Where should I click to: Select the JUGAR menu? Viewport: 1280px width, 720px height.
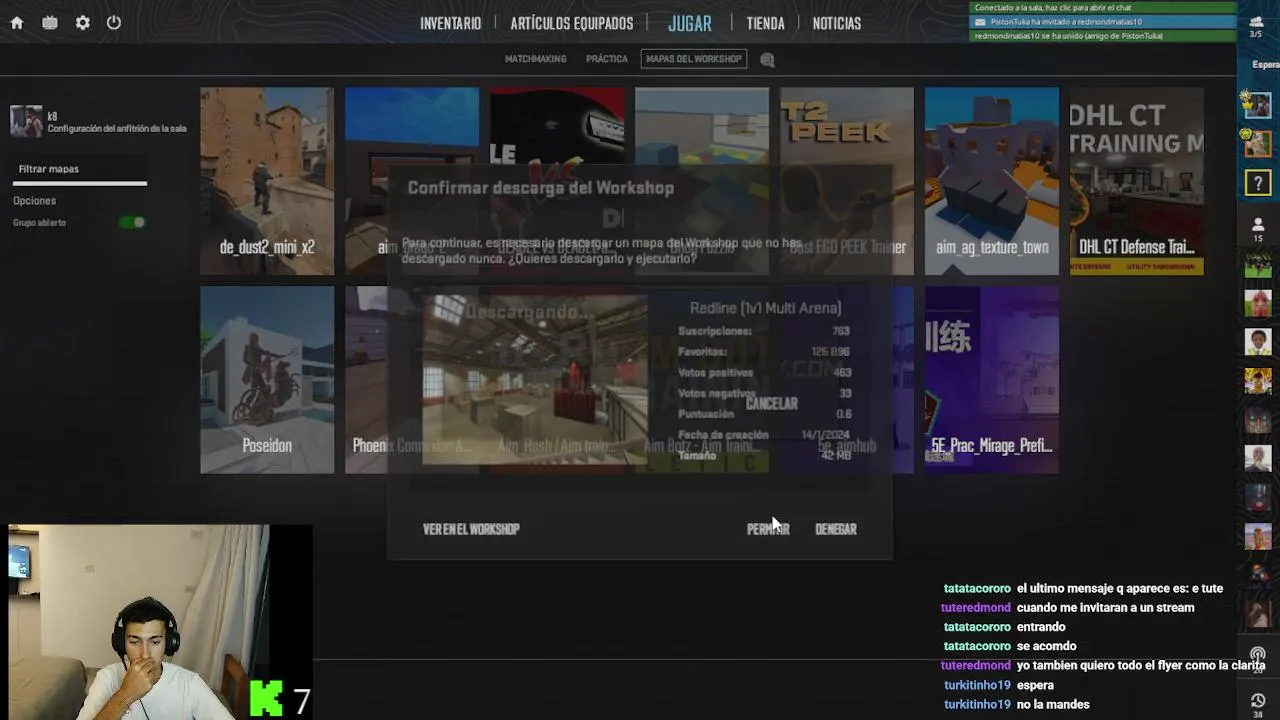coord(690,23)
